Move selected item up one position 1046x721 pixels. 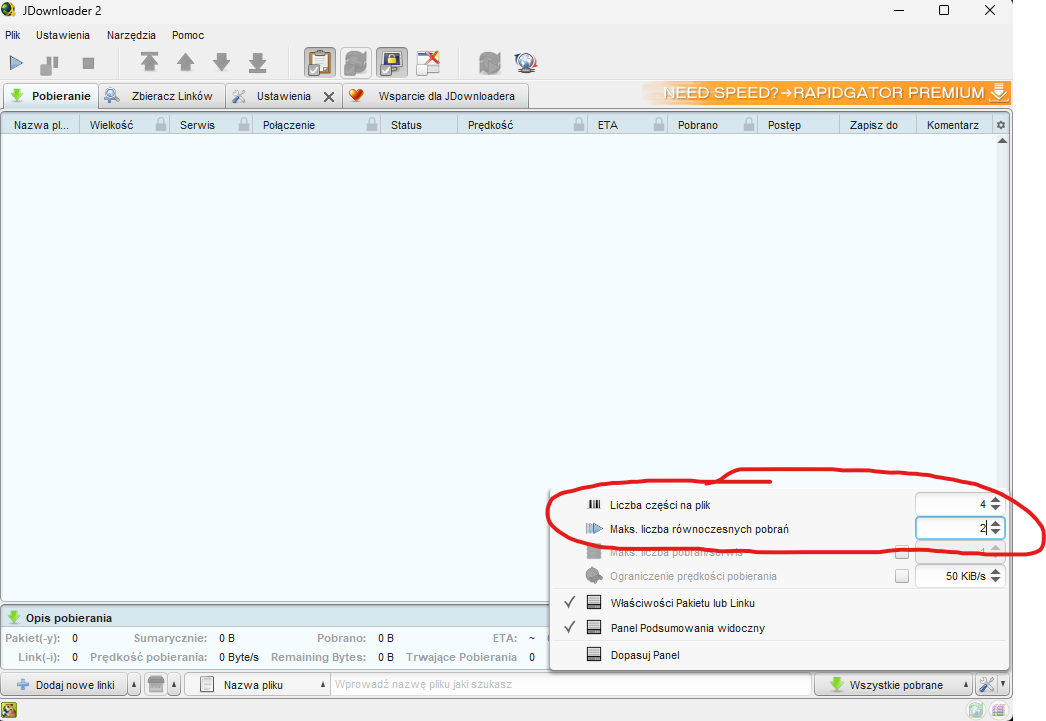[x=185, y=63]
